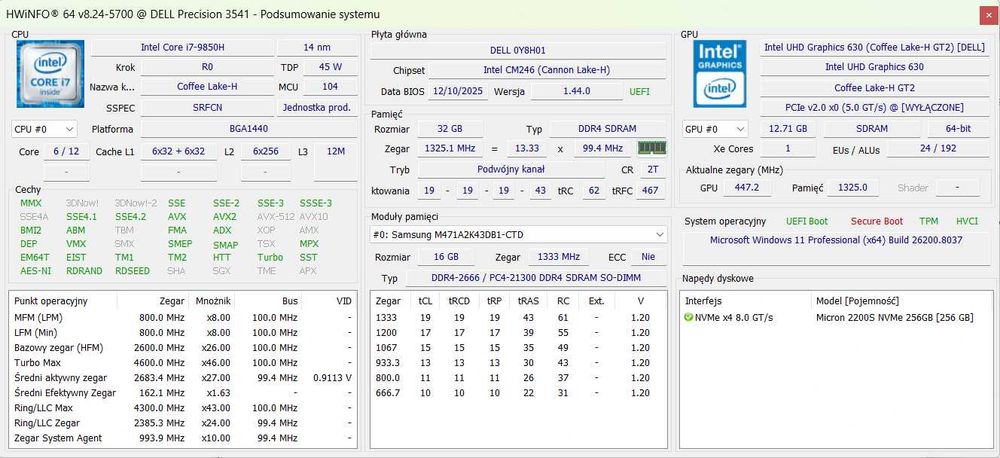This screenshot has width=1000, height=458.
Task: Select the R0 stepping value
Action: point(207,67)
